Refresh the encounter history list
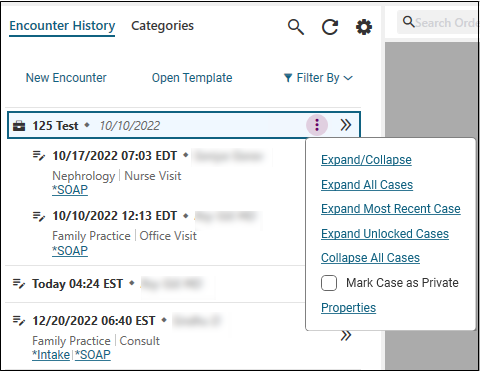 tap(330, 27)
